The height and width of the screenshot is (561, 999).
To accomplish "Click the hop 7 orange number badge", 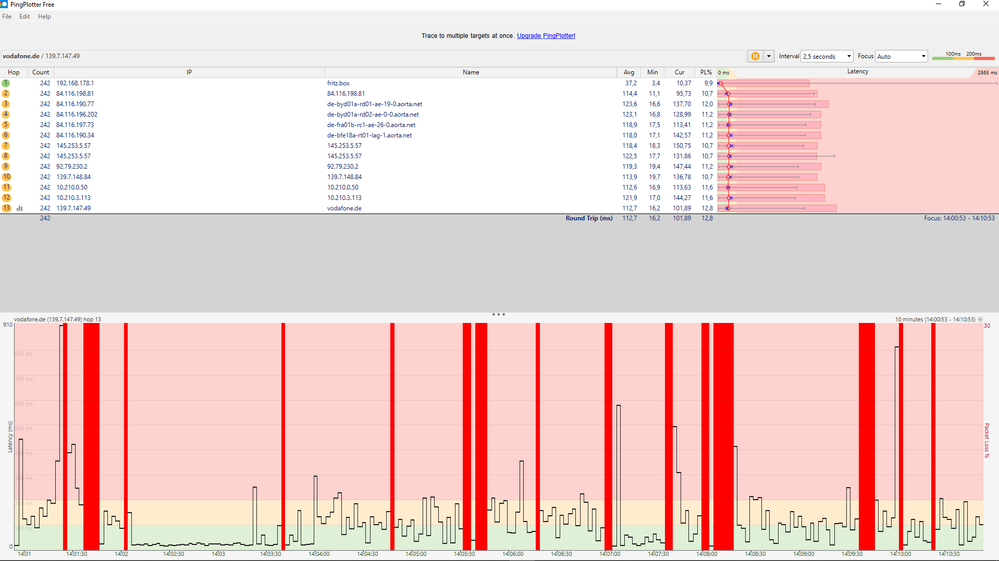I will coord(6,146).
